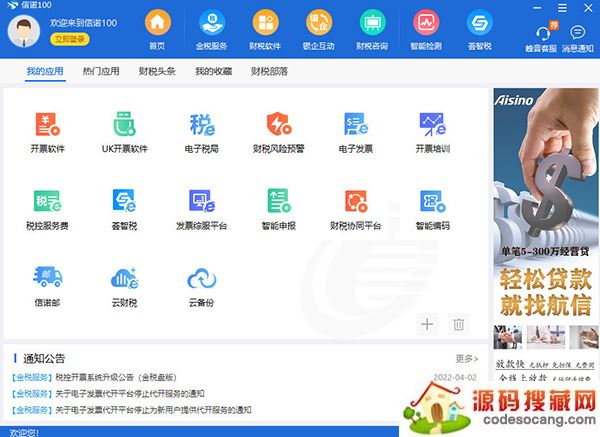
Task: Launch the 云财税 app
Action: (x=124, y=287)
